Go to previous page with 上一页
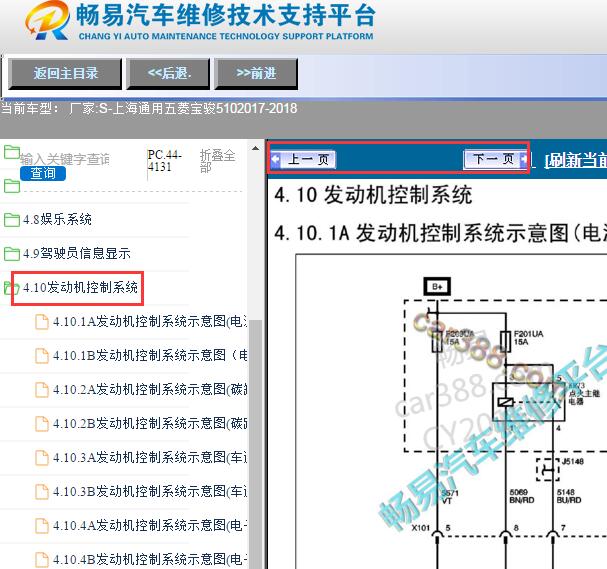The image size is (607, 569). click(x=303, y=159)
